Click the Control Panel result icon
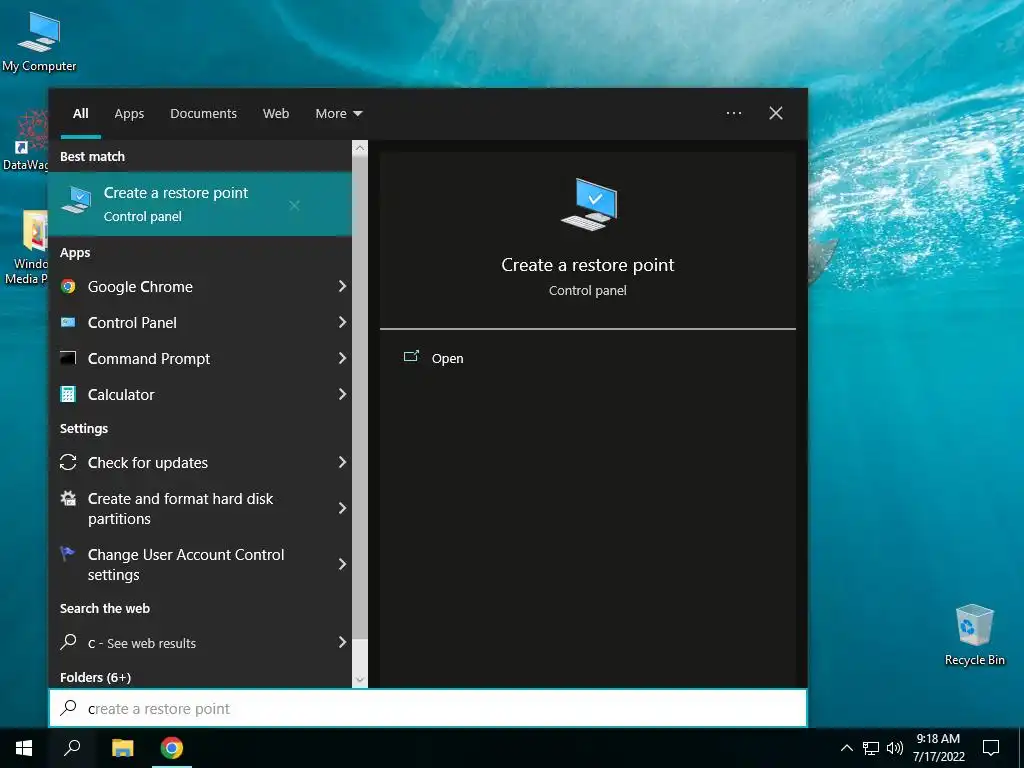This screenshot has width=1024, height=768. click(x=68, y=322)
